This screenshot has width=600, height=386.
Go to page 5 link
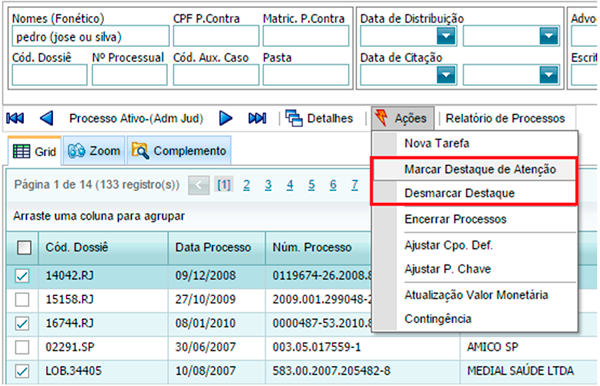coord(311,185)
